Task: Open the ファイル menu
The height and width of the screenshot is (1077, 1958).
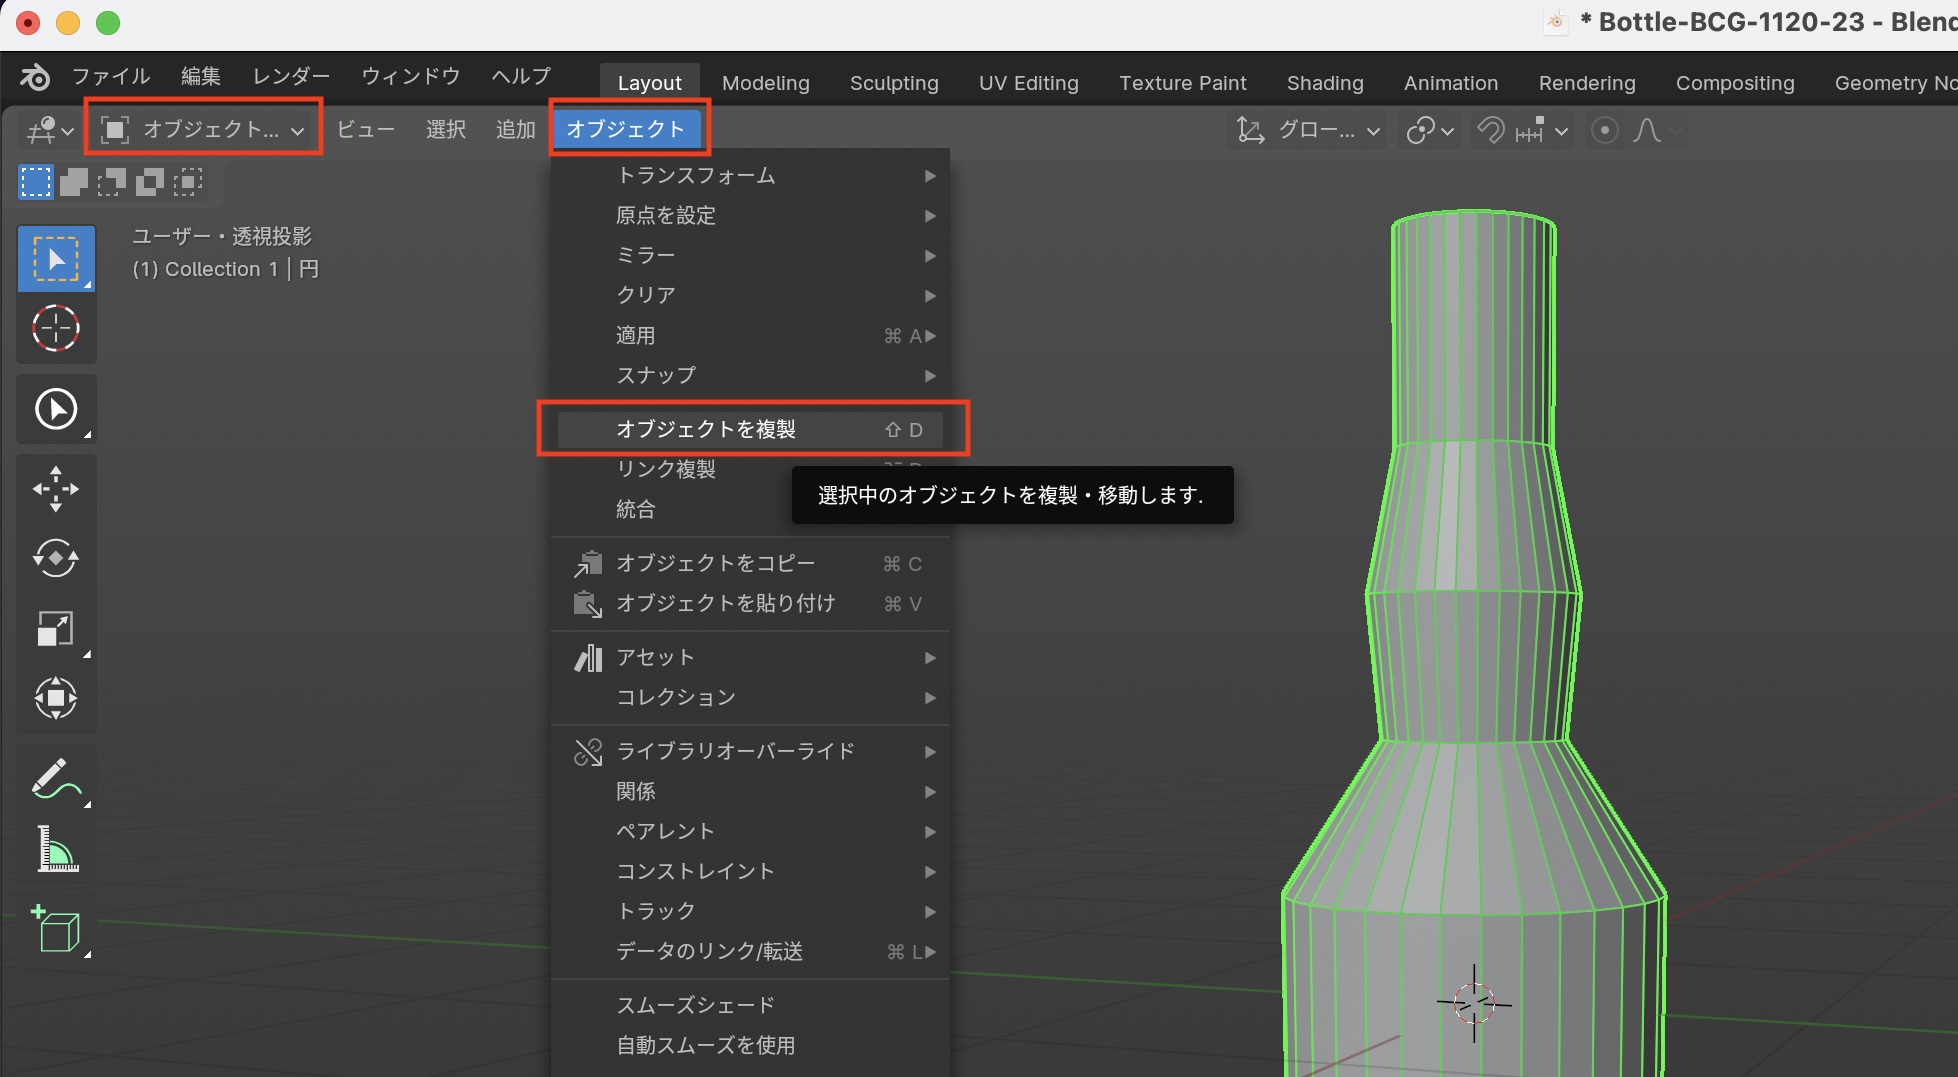Action: [x=110, y=77]
